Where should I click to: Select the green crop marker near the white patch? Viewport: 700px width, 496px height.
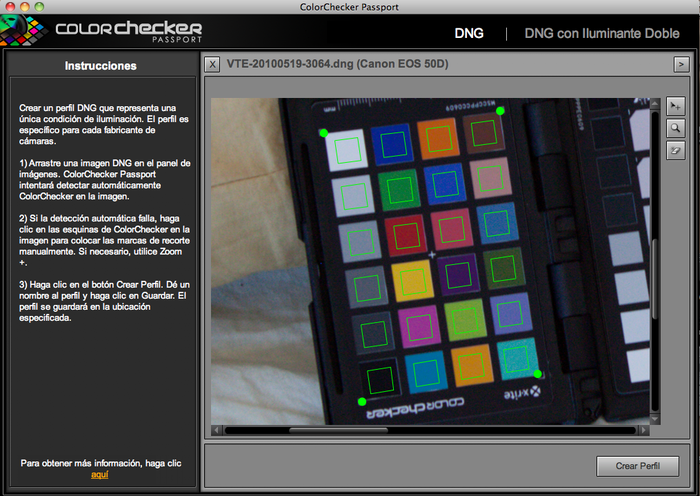coord(324,133)
